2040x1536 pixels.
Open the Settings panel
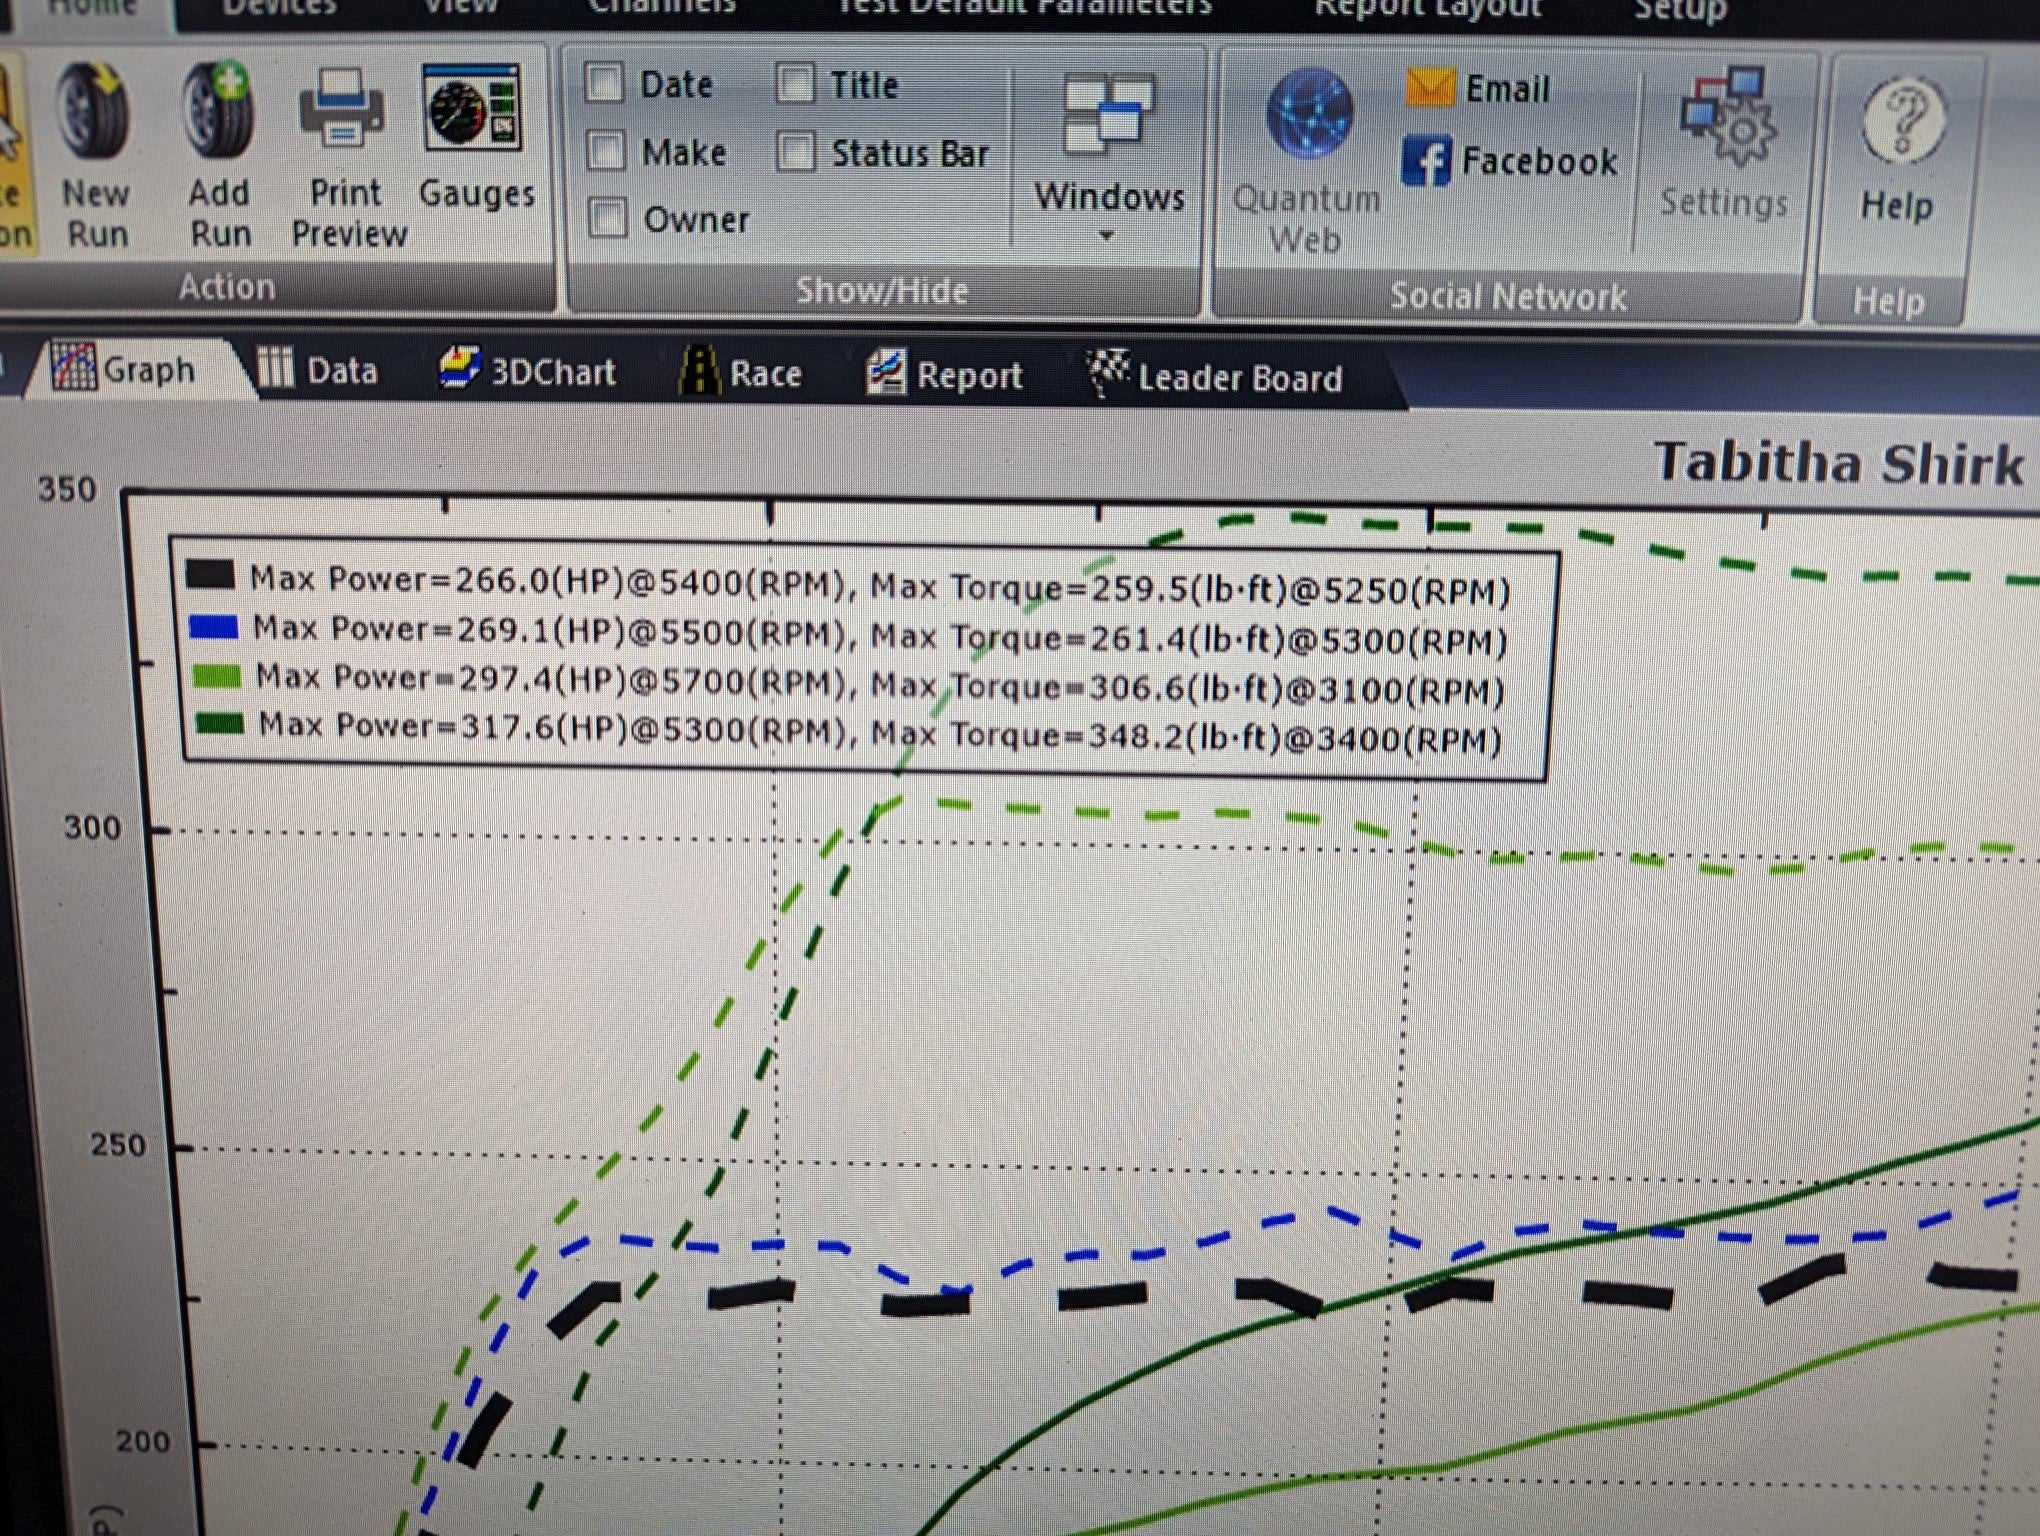pyautogui.click(x=1725, y=150)
